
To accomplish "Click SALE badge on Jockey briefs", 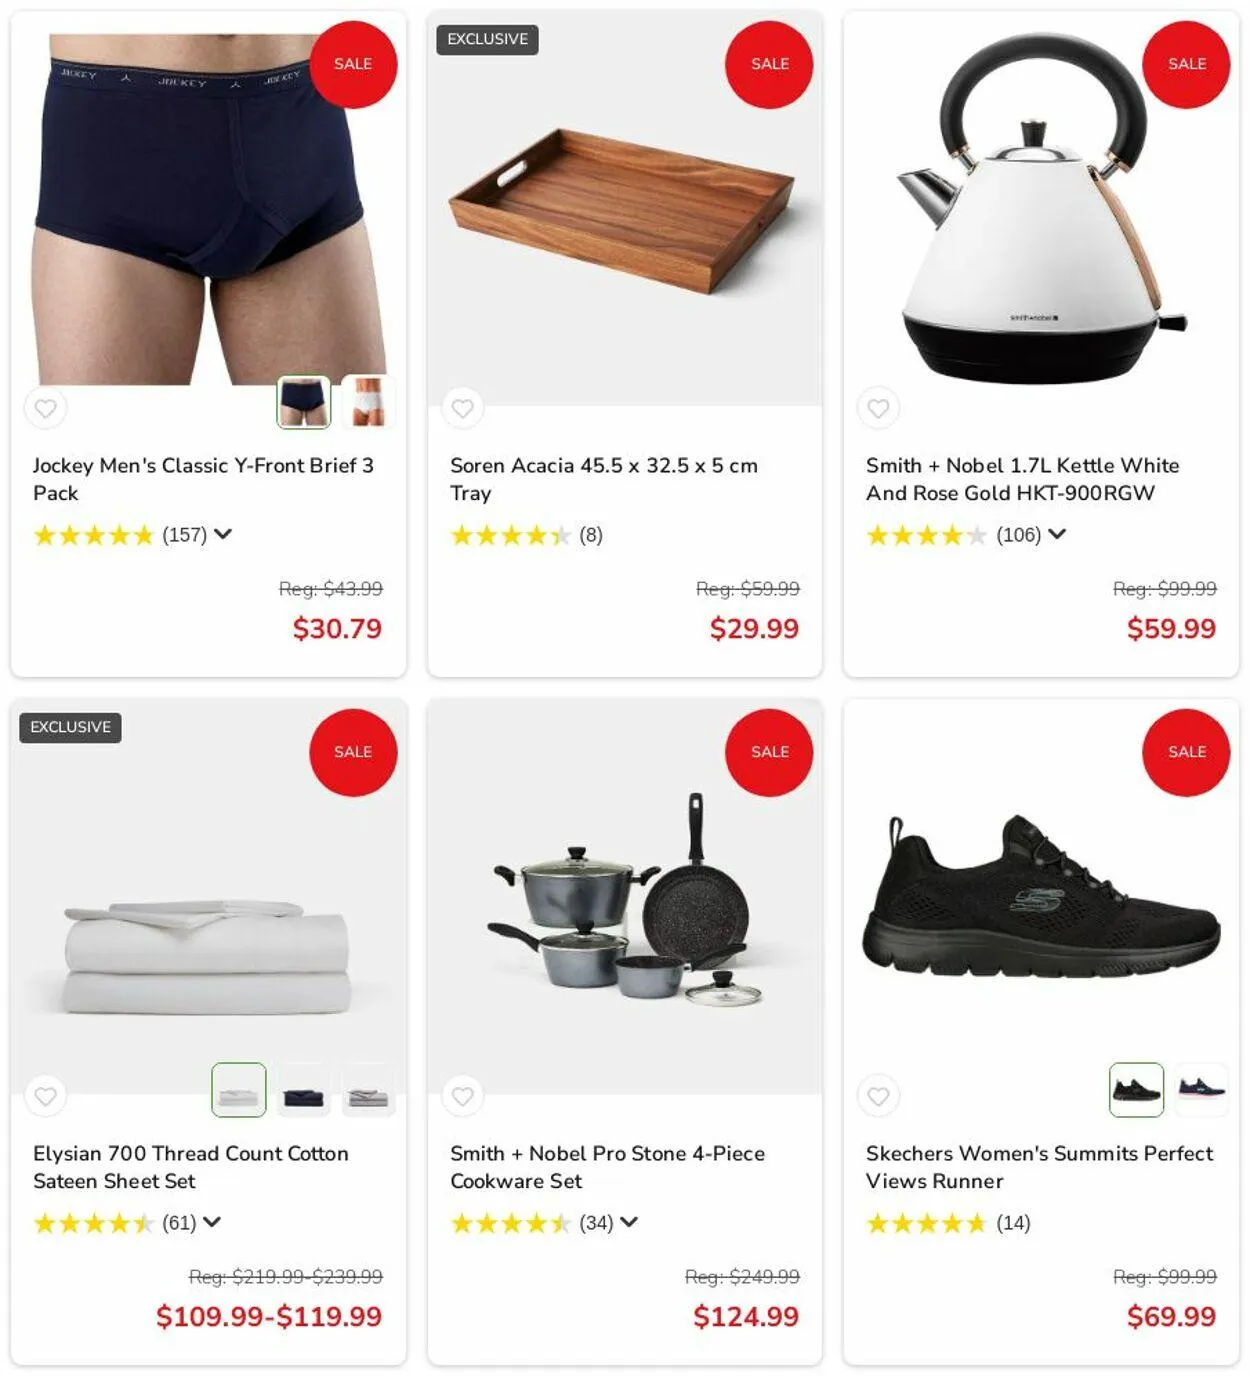I will (x=353, y=64).
